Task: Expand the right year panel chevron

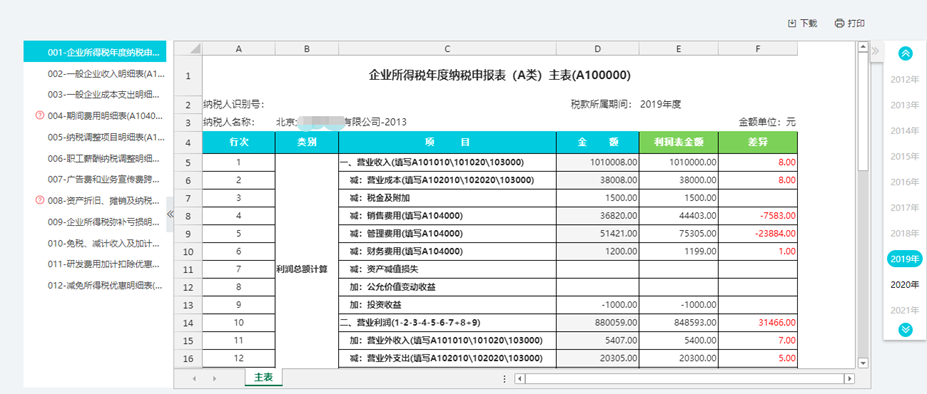Action: [x=876, y=51]
